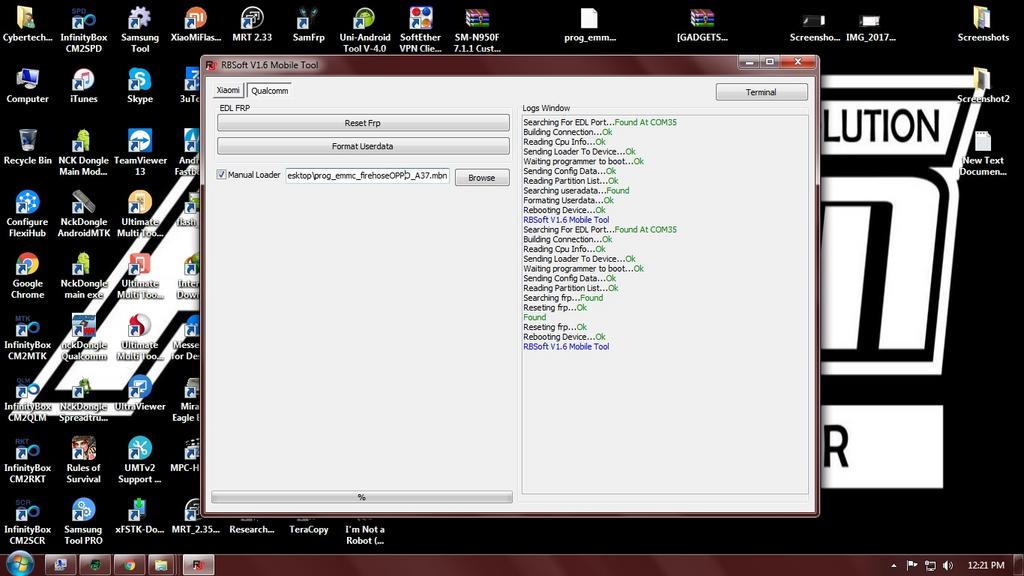Open UMTv2 Support shortcut
The width and height of the screenshot is (1024, 576).
pos(140,460)
